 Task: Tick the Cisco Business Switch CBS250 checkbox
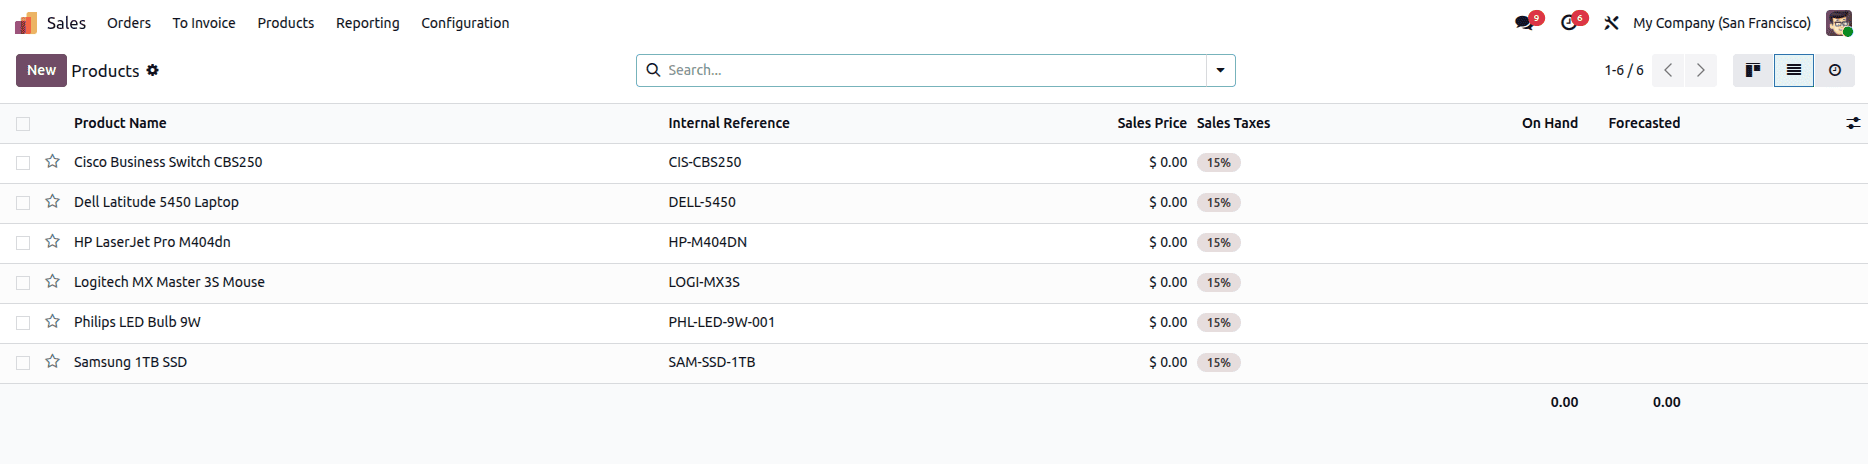pyautogui.click(x=23, y=163)
